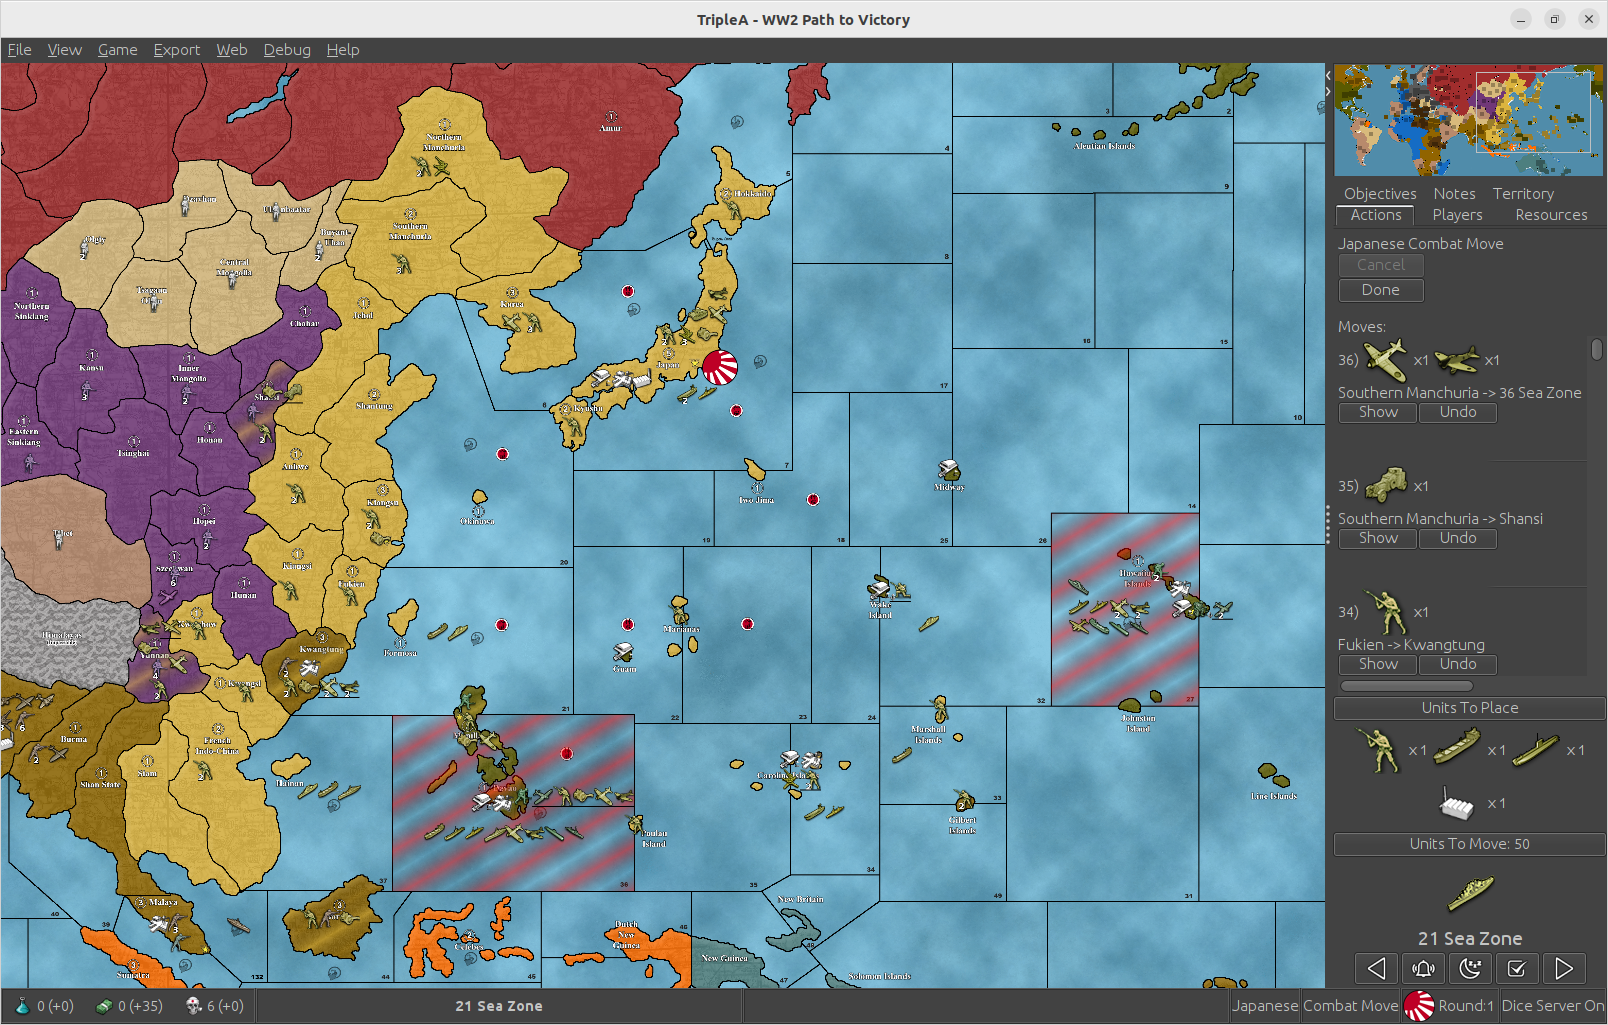1608x1025 pixels.
Task: Click the previous unit left-arrow button
Action: pyautogui.click(x=1376, y=968)
